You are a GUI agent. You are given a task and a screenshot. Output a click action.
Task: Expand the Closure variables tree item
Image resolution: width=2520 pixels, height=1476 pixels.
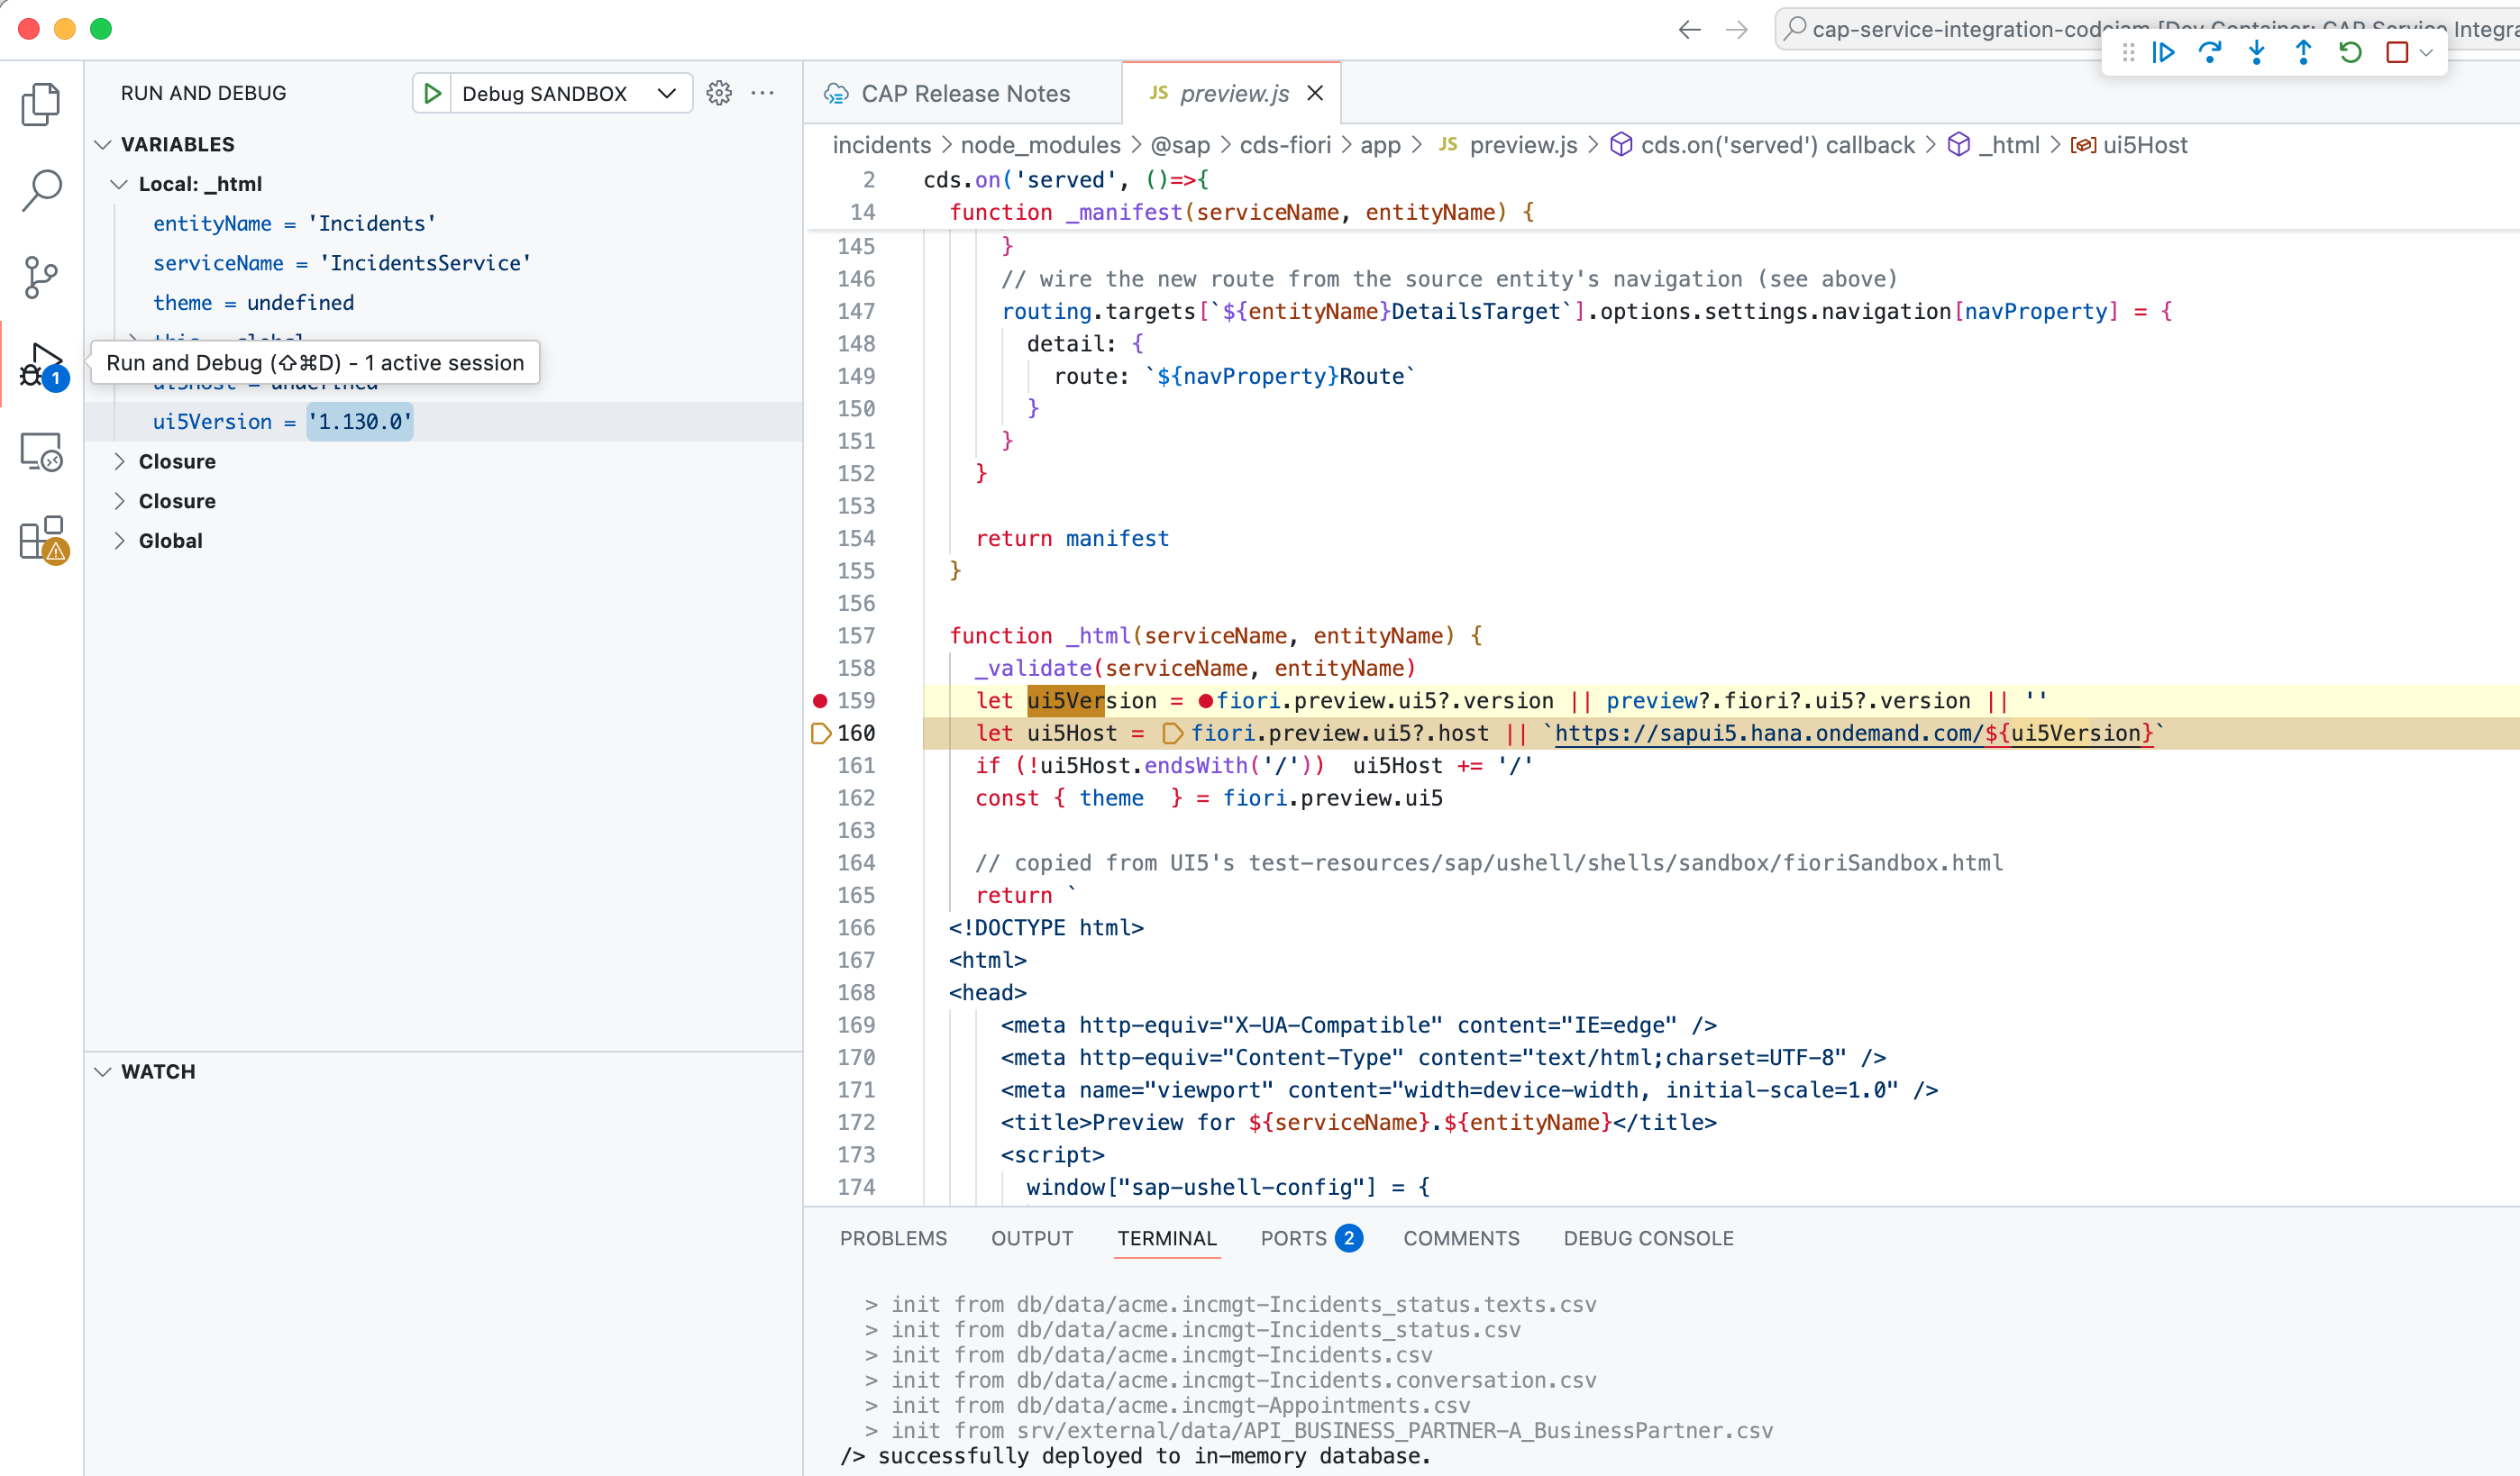(120, 460)
